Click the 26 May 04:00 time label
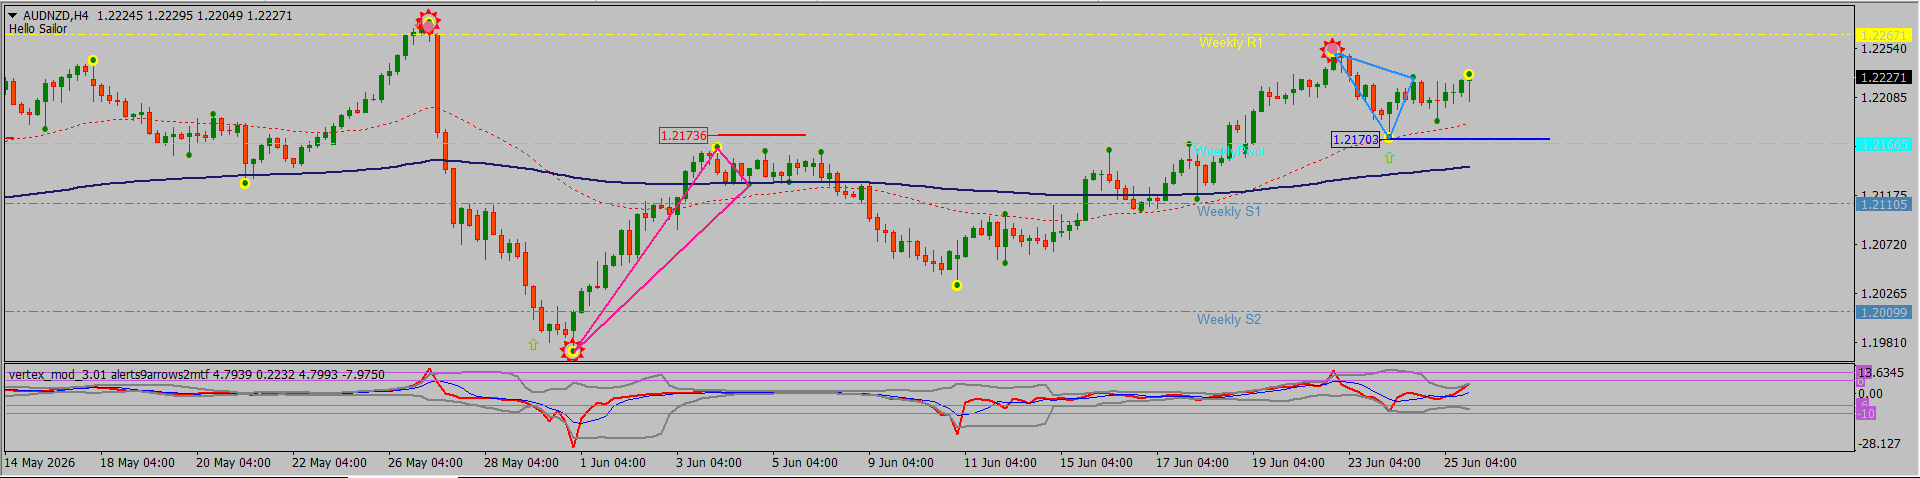The image size is (1920, 478). click(425, 463)
